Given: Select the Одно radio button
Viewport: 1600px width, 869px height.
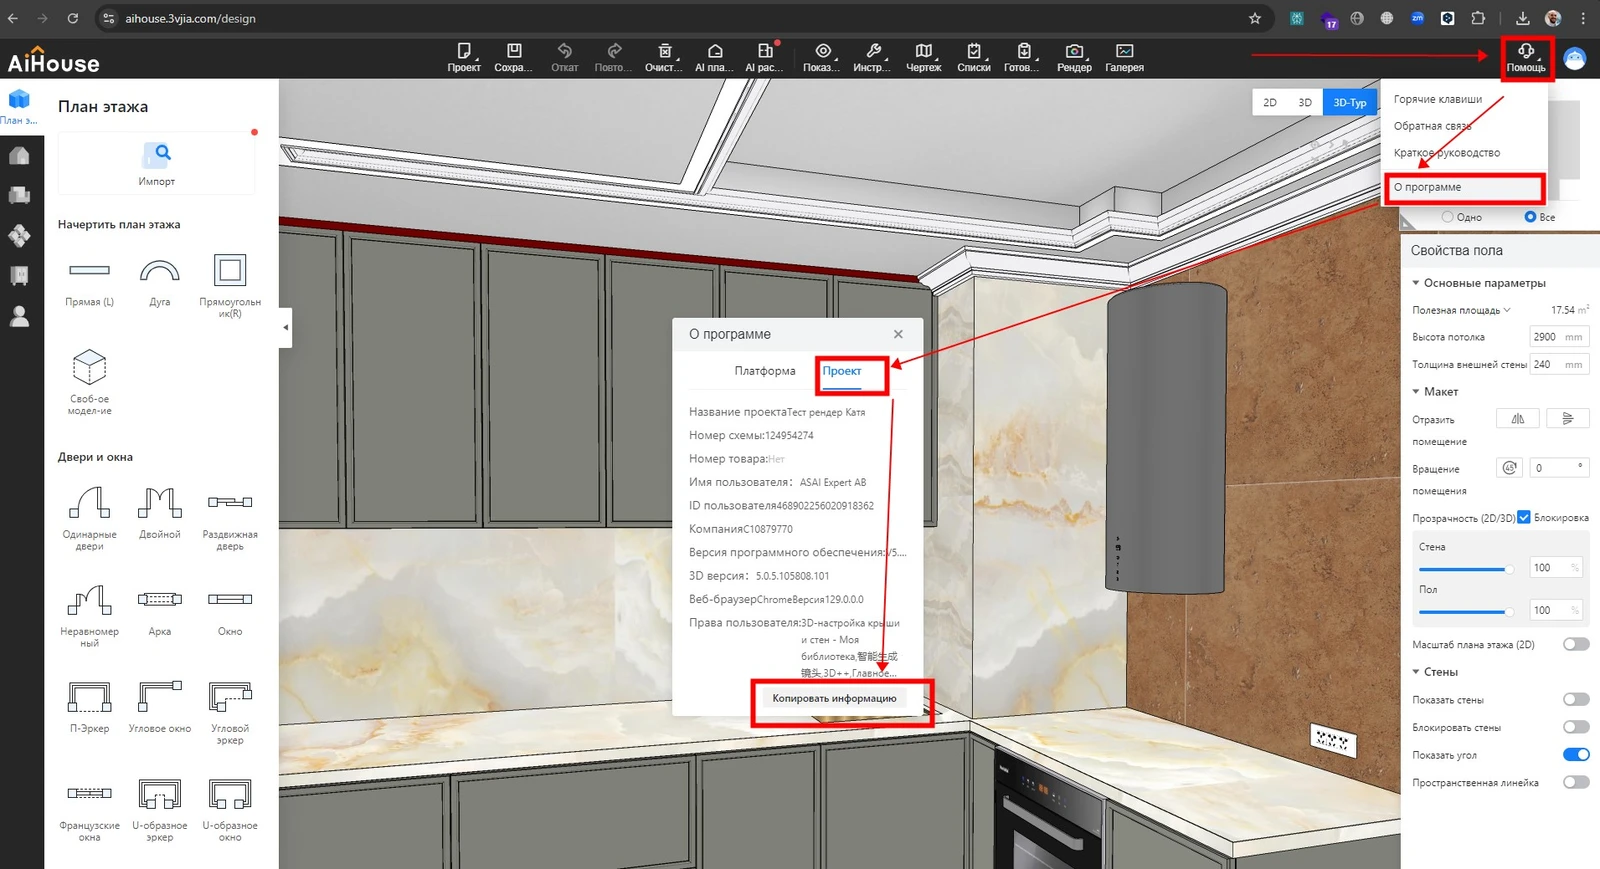Looking at the screenshot, I should (x=1447, y=217).
